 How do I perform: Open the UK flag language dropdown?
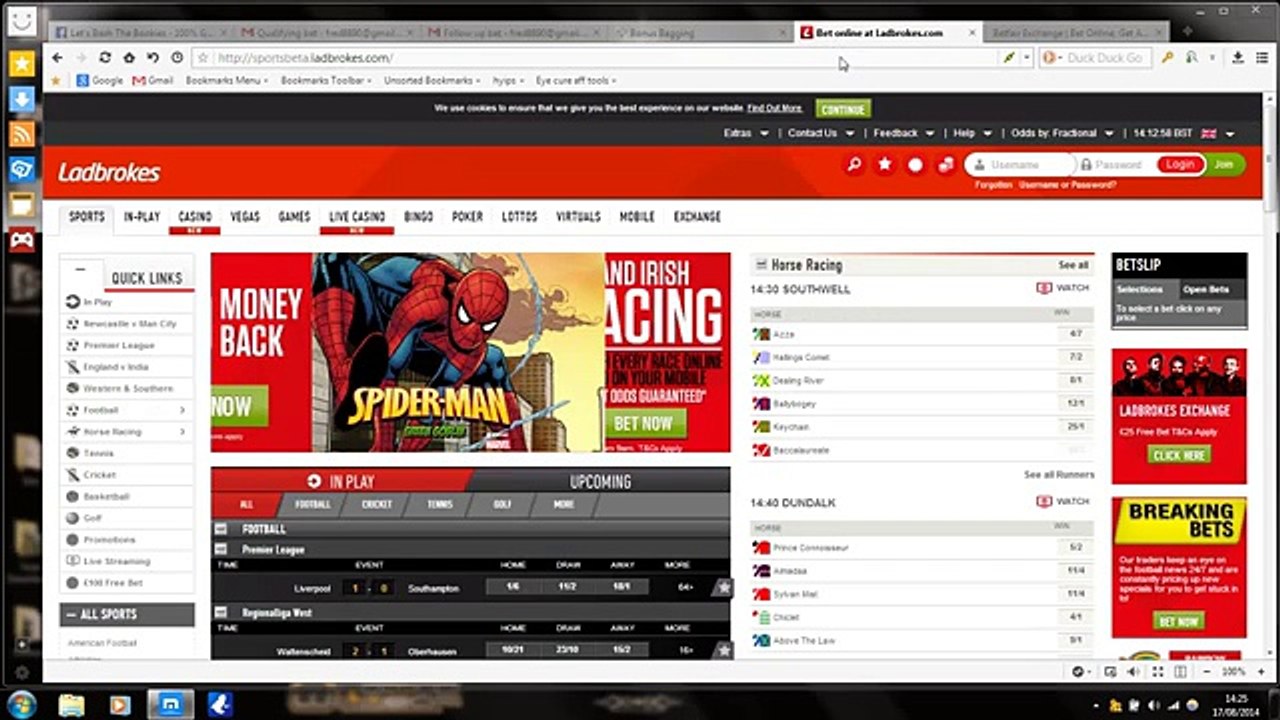1218,133
